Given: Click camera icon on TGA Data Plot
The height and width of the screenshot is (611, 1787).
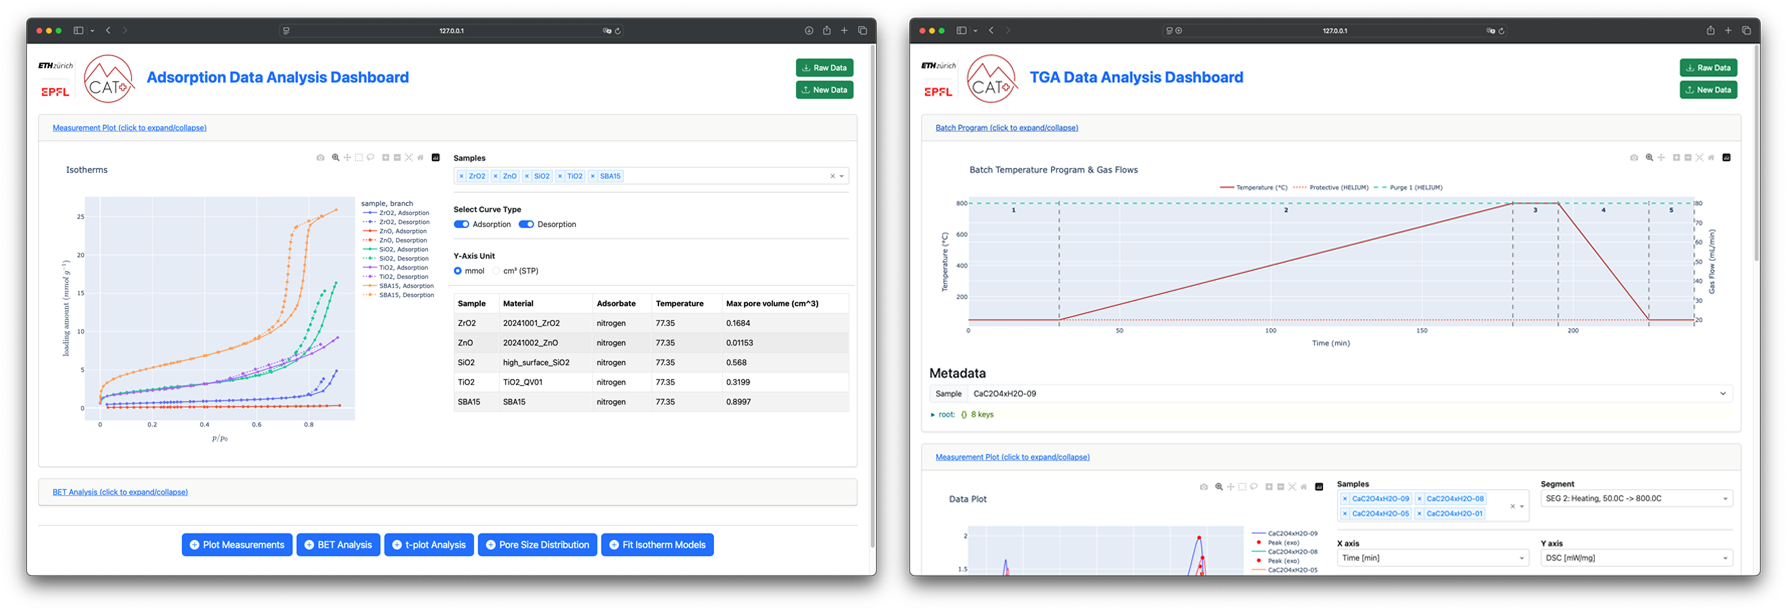Looking at the screenshot, I should (1203, 487).
